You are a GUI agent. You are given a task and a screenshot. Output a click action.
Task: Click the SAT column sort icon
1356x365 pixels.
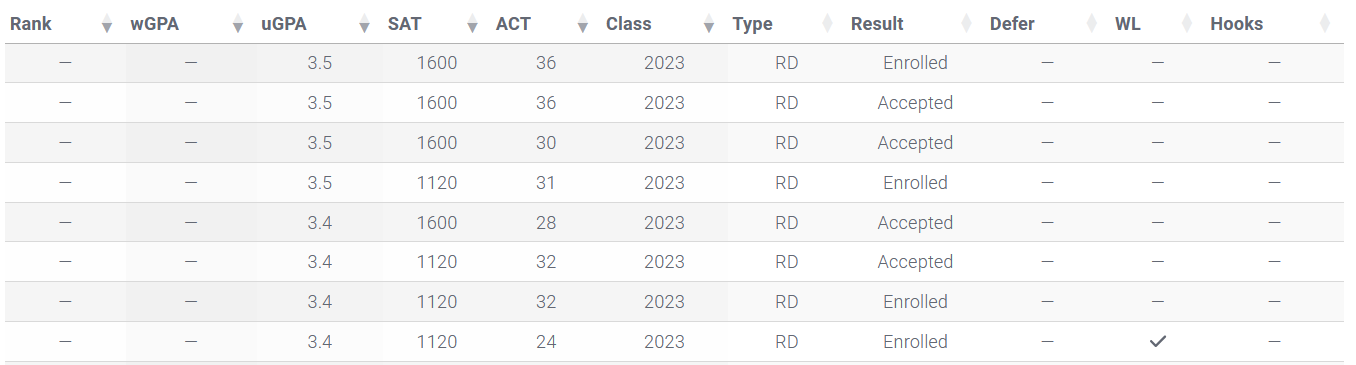(472, 24)
